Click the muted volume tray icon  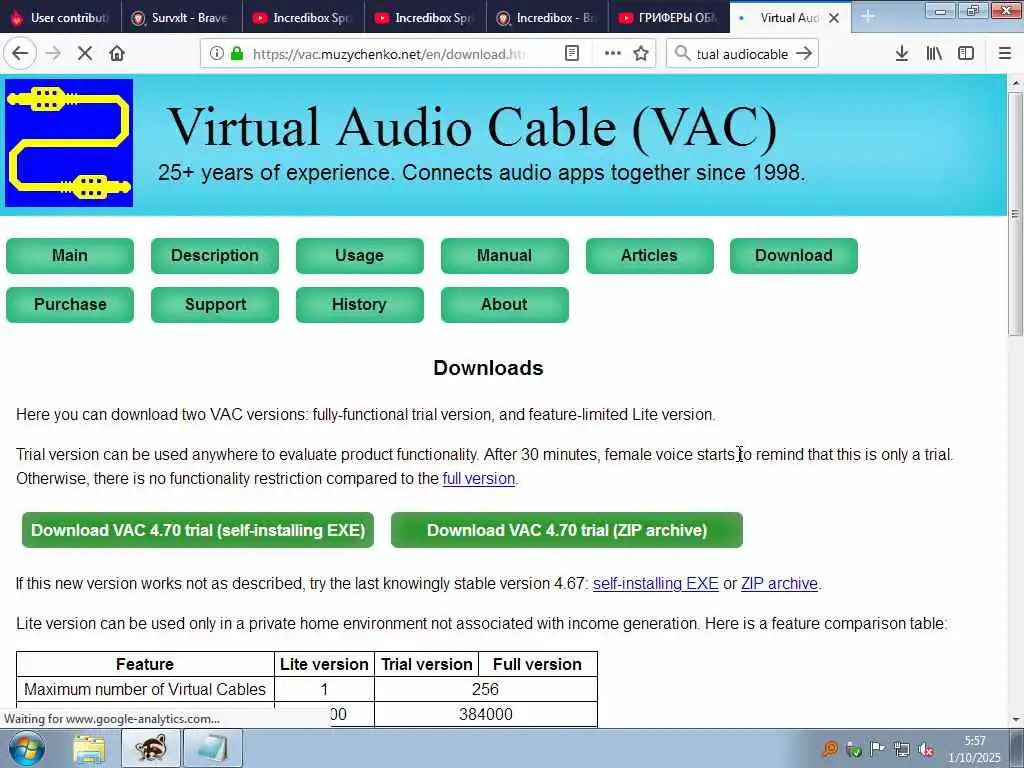(x=925, y=749)
